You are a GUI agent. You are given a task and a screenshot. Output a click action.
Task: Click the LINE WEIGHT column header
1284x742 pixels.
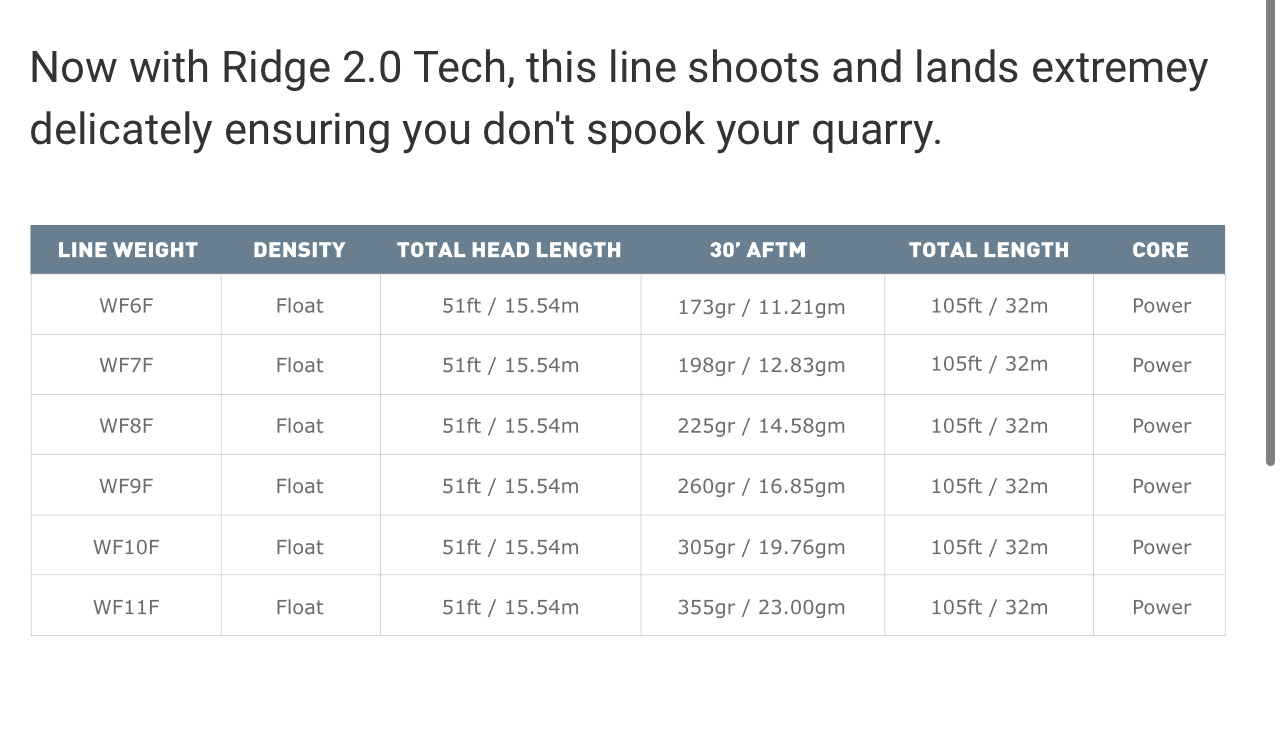coord(127,250)
